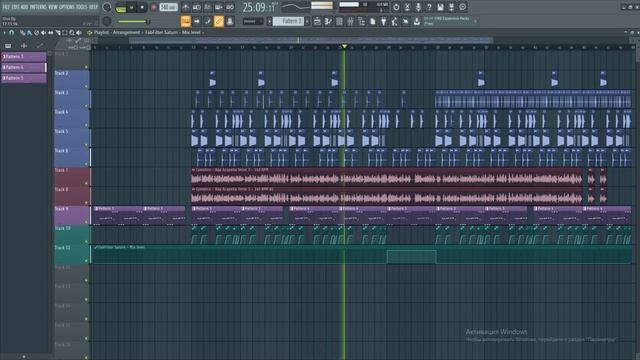Click the auto scrolling arrow icon
The height and width of the screenshot is (360, 640).
(197, 22)
